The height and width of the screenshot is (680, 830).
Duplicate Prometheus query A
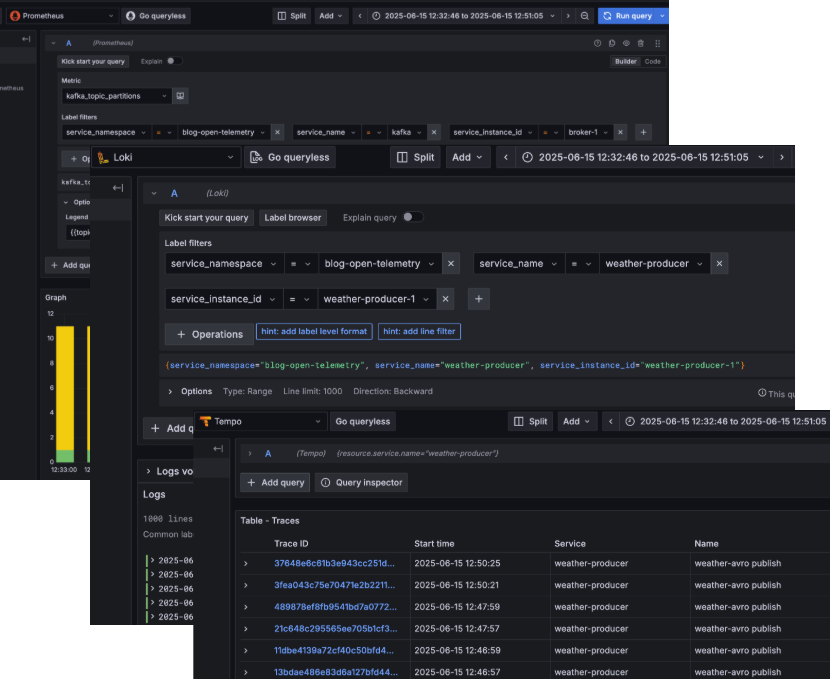[612, 43]
